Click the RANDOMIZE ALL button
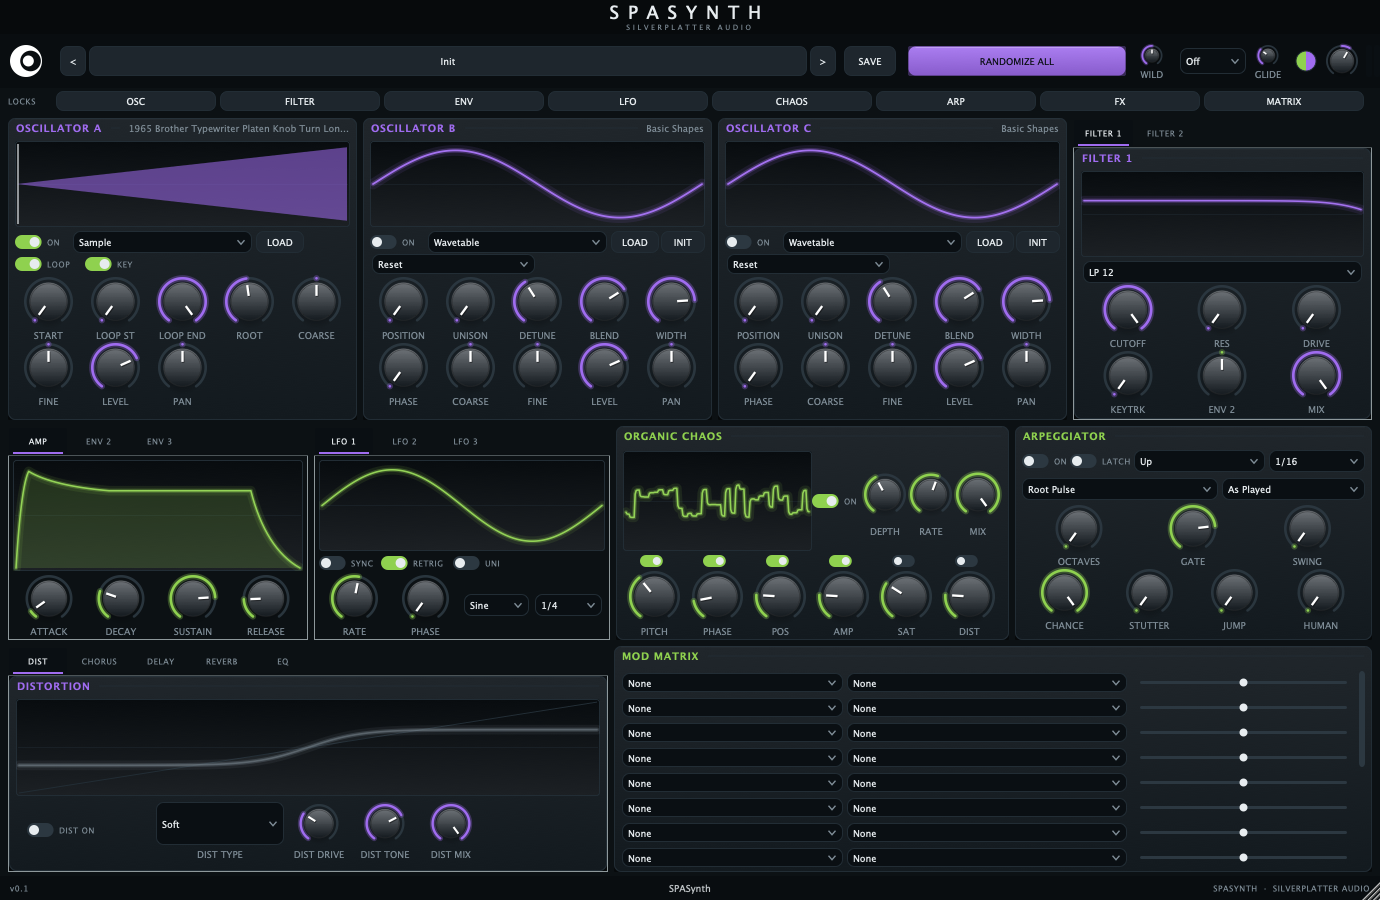Screen dimensions: 1380x900 pyautogui.click(x=1016, y=61)
